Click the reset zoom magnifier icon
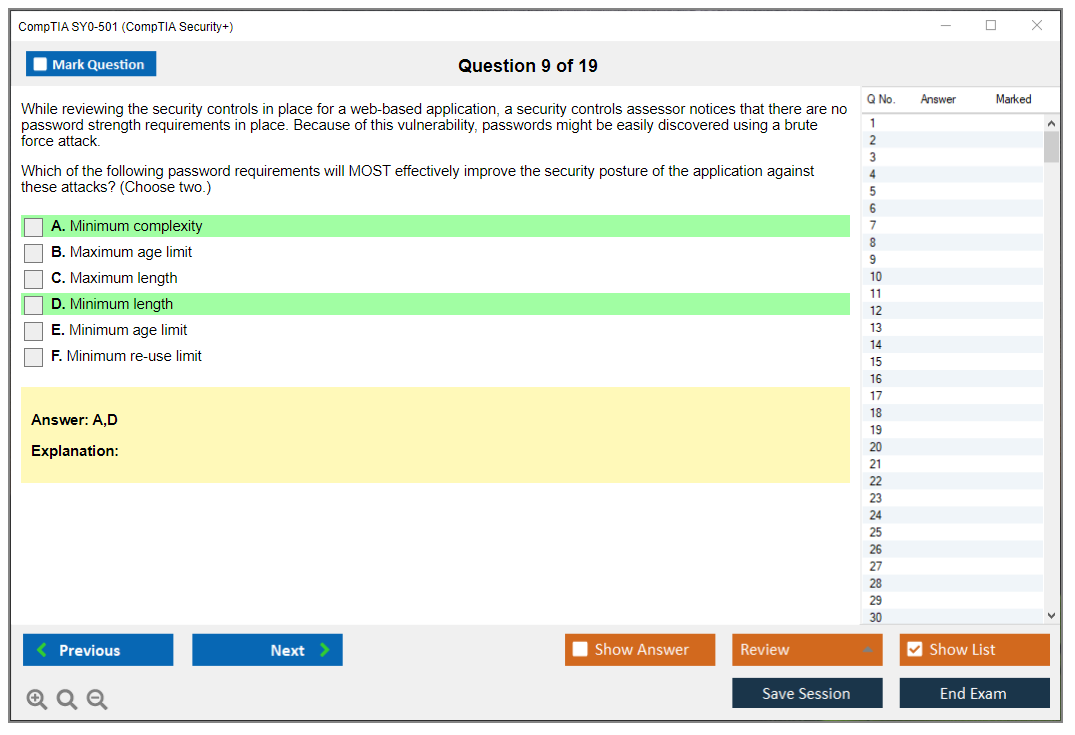Screen dimensions: 1075x735 [67, 700]
